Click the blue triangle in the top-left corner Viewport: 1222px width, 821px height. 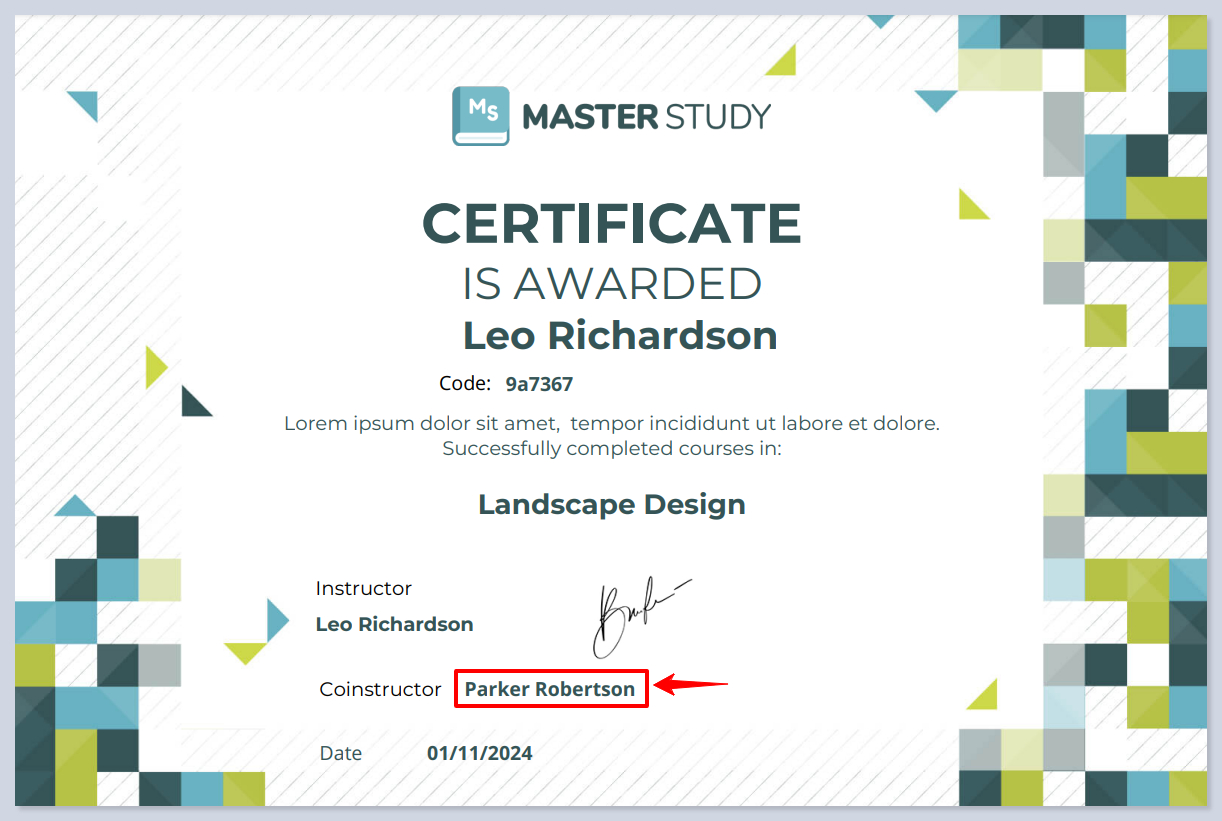tap(86, 103)
